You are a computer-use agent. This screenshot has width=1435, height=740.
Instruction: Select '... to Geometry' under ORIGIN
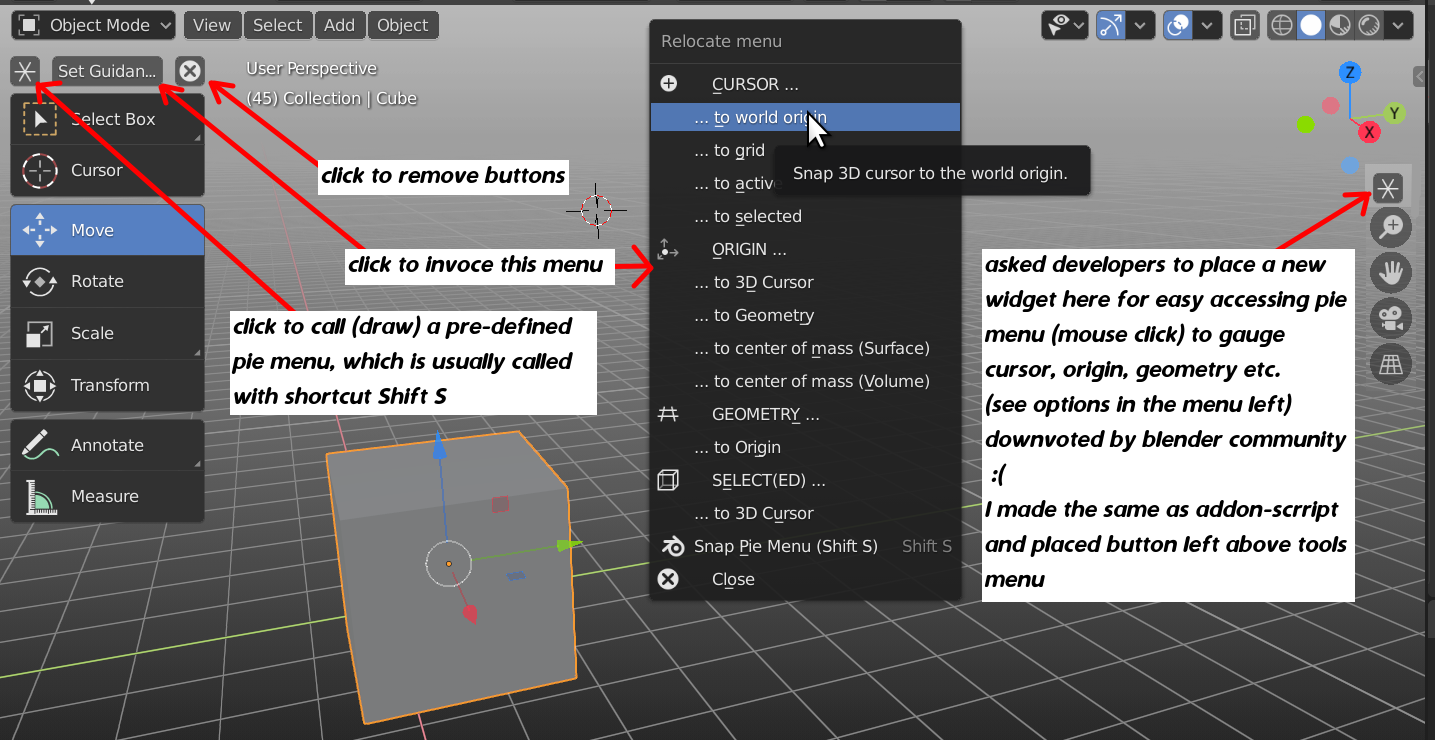[x=805, y=315]
